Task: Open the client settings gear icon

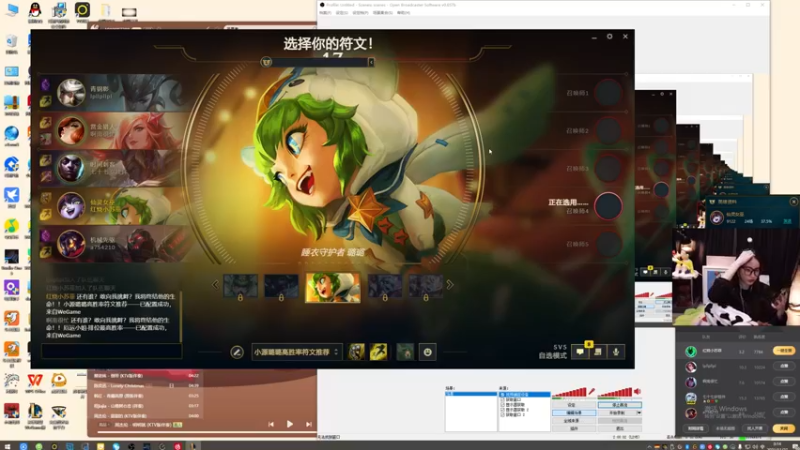Action: (x=609, y=37)
